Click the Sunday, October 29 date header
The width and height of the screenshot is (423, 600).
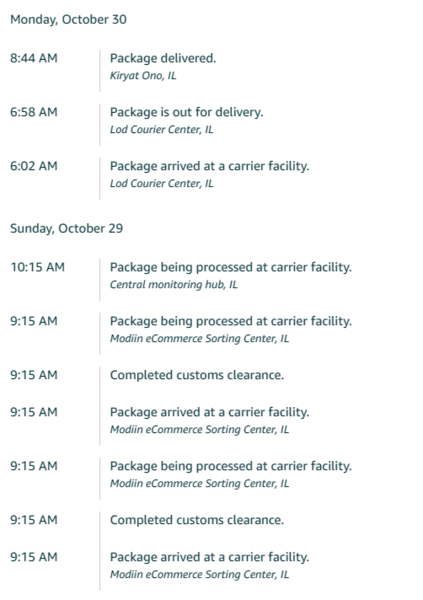pos(67,228)
